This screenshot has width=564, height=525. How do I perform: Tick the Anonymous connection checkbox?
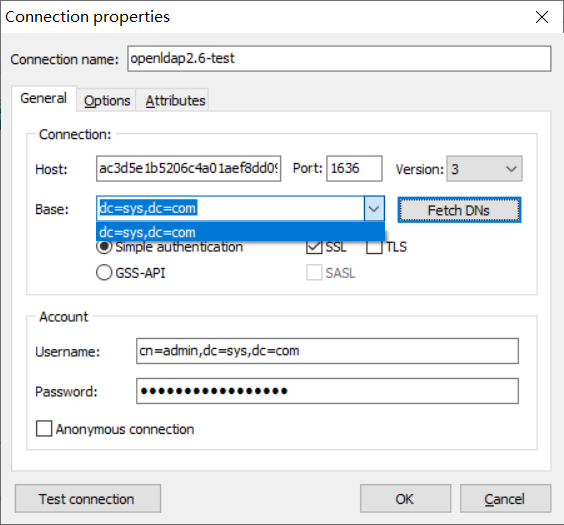click(44, 429)
